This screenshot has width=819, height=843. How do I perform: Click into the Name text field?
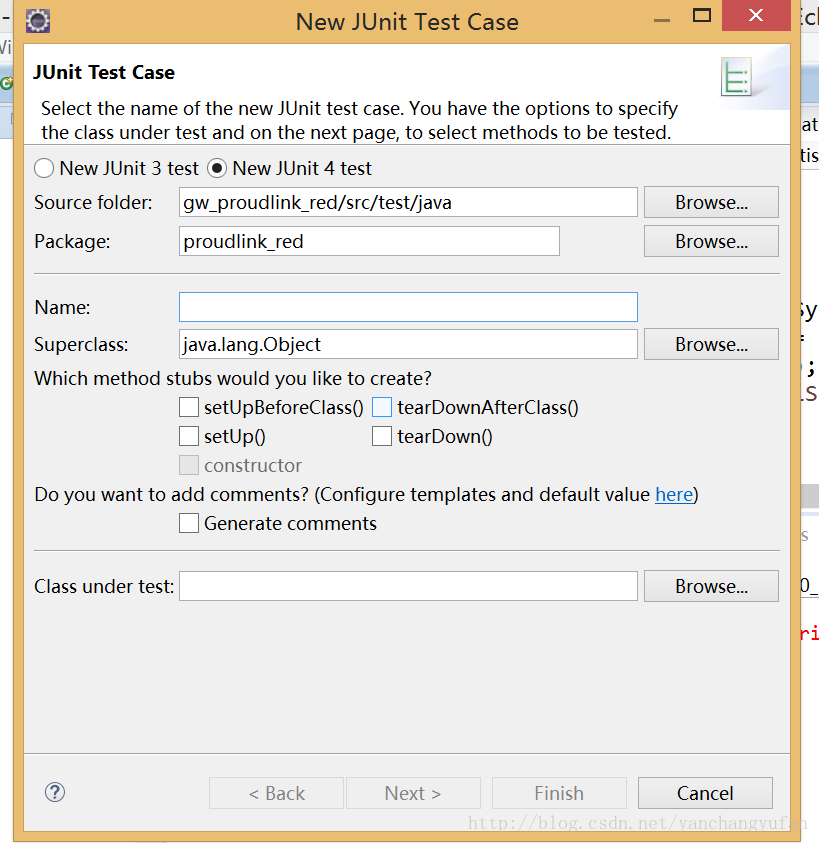click(x=408, y=307)
